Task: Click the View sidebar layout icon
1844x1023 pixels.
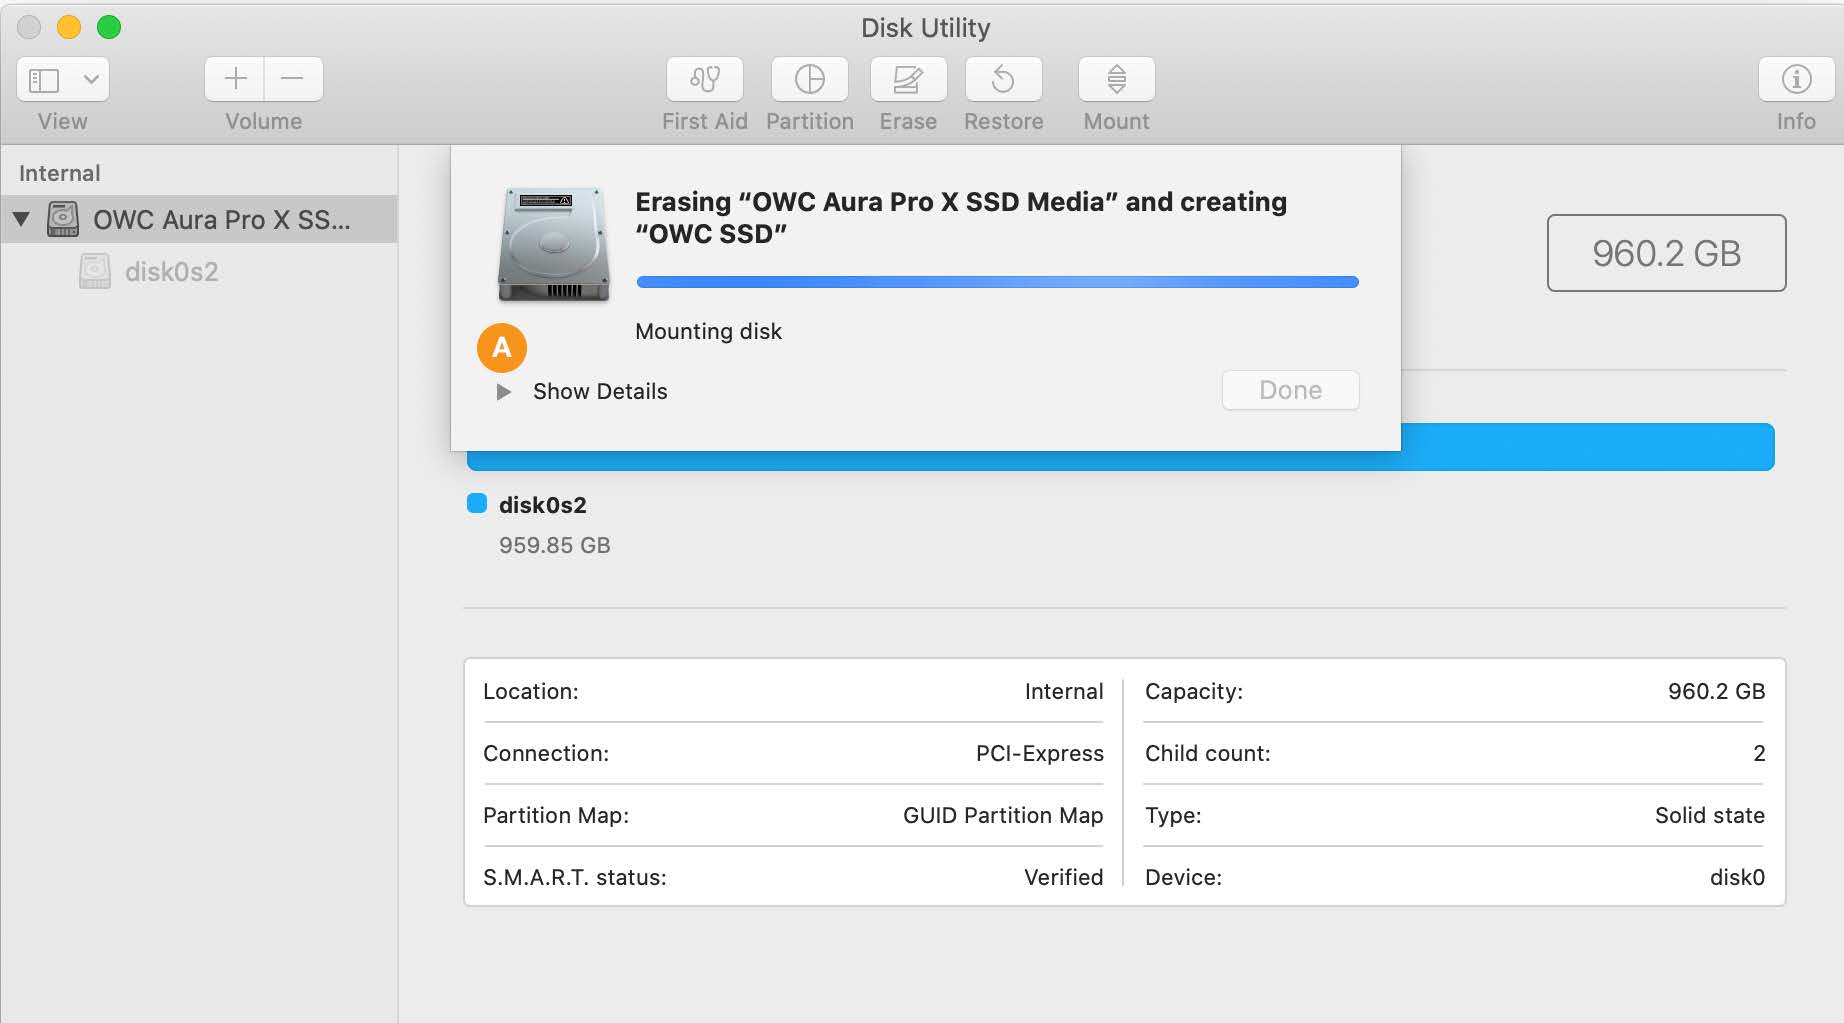Action: coord(44,79)
